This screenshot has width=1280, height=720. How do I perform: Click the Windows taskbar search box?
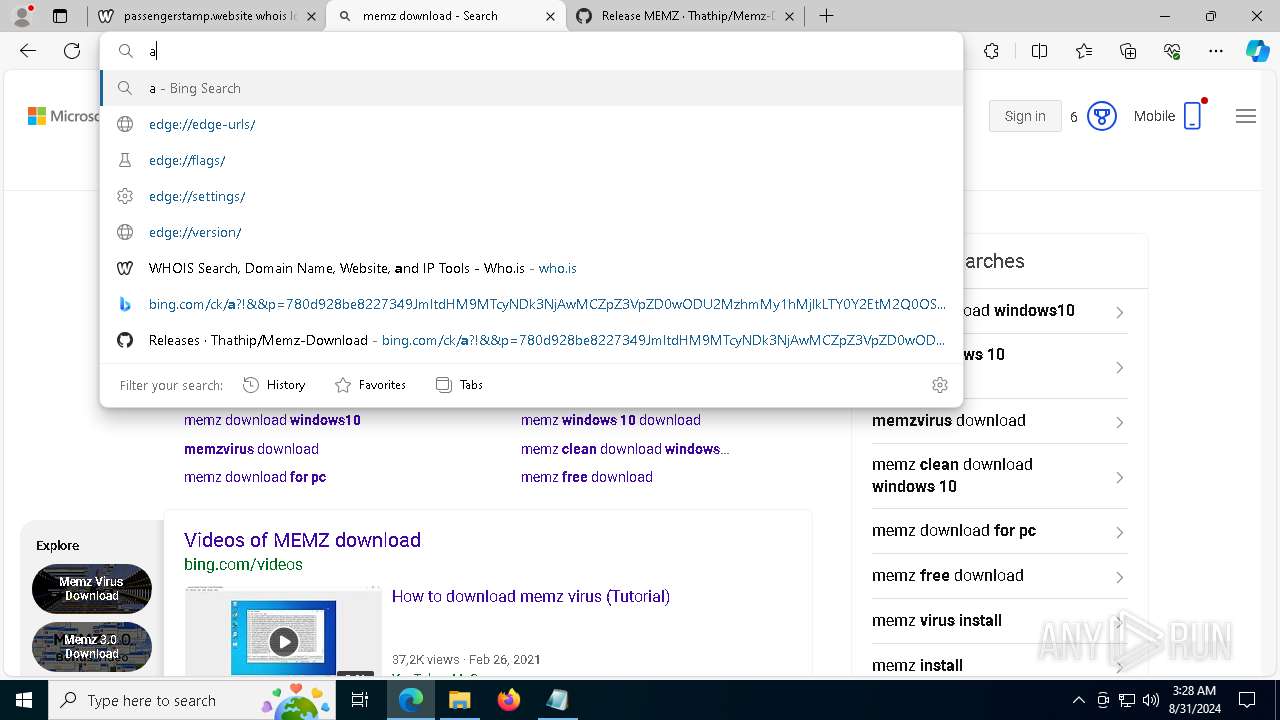[x=194, y=700]
